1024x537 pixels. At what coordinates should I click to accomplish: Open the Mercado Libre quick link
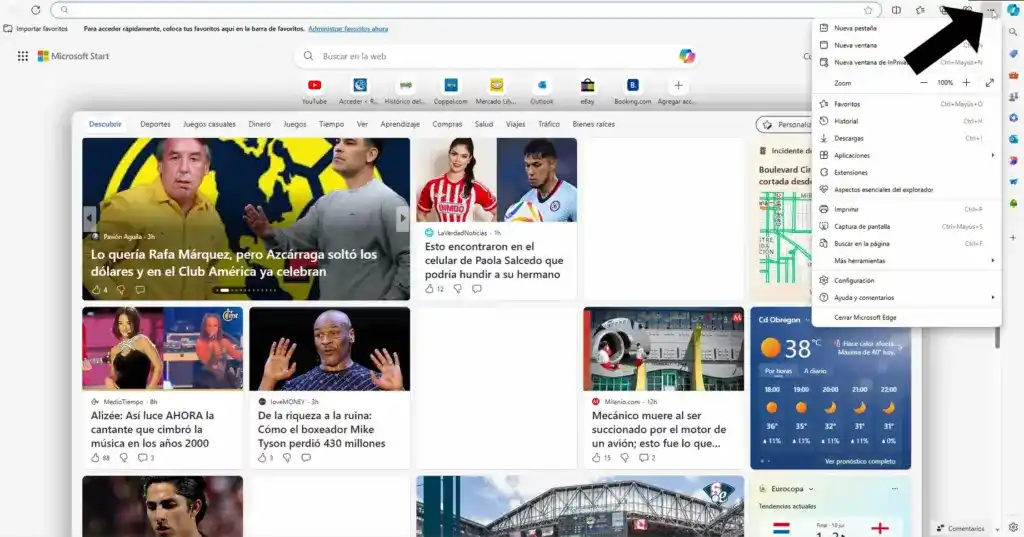(496, 91)
